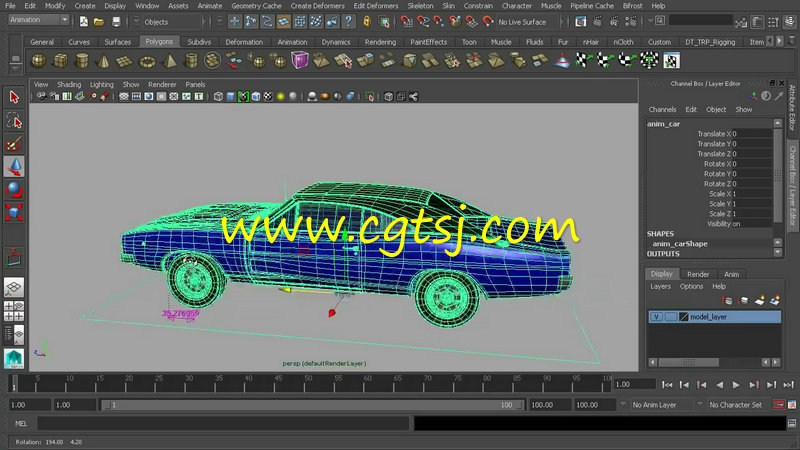This screenshot has height=450, width=800.
Task: Create a polygon cylinder from shelf
Action: (82, 61)
